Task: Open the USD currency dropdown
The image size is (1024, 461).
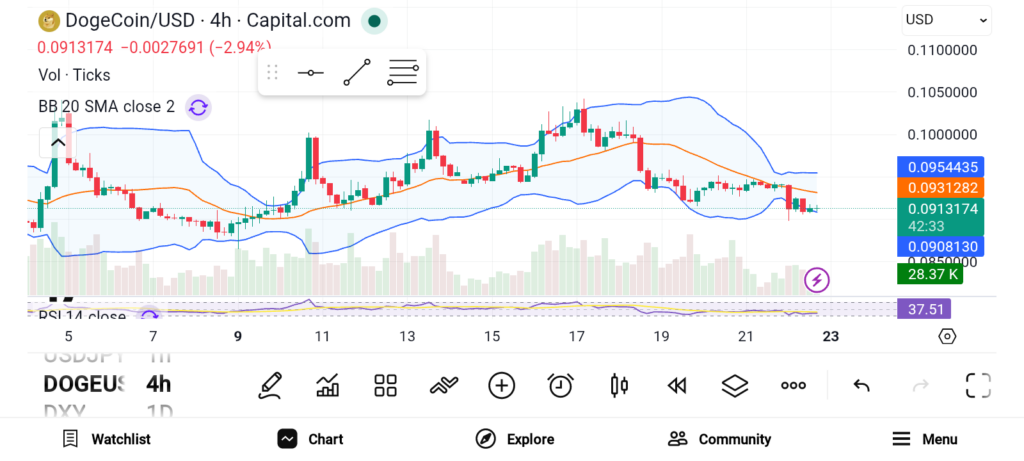Action: tap(946, 19)
